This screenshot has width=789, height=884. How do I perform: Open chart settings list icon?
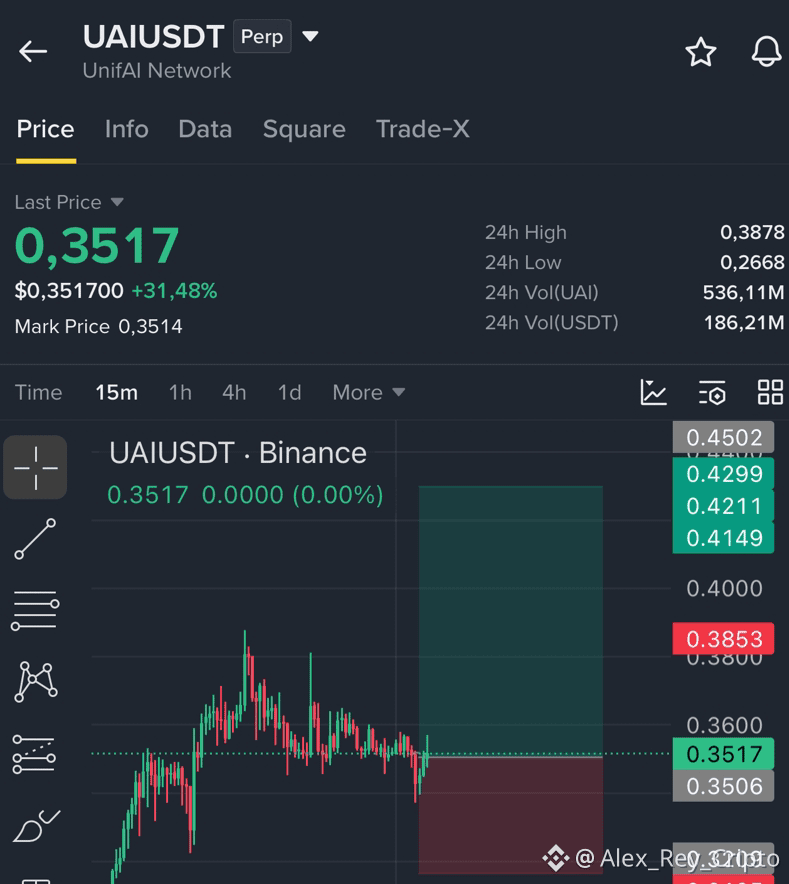pyautogui.click(x=712, y=392)
